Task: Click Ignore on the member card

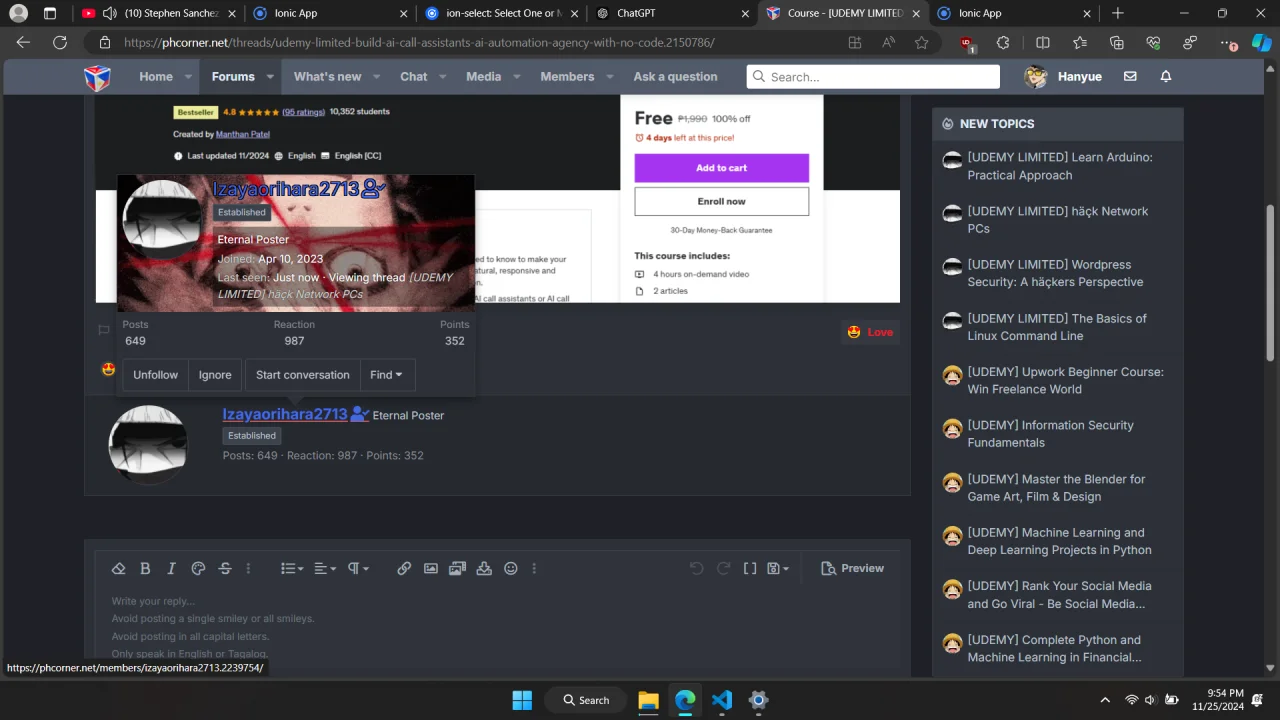Action: [215, 375]
